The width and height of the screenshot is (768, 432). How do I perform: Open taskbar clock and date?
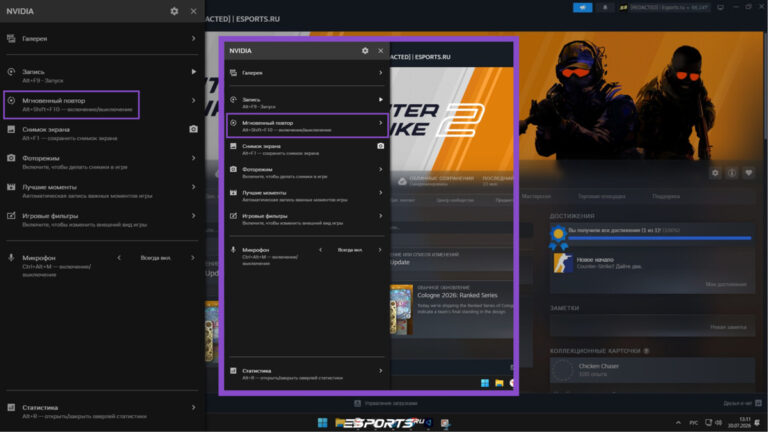pos(740,423)
